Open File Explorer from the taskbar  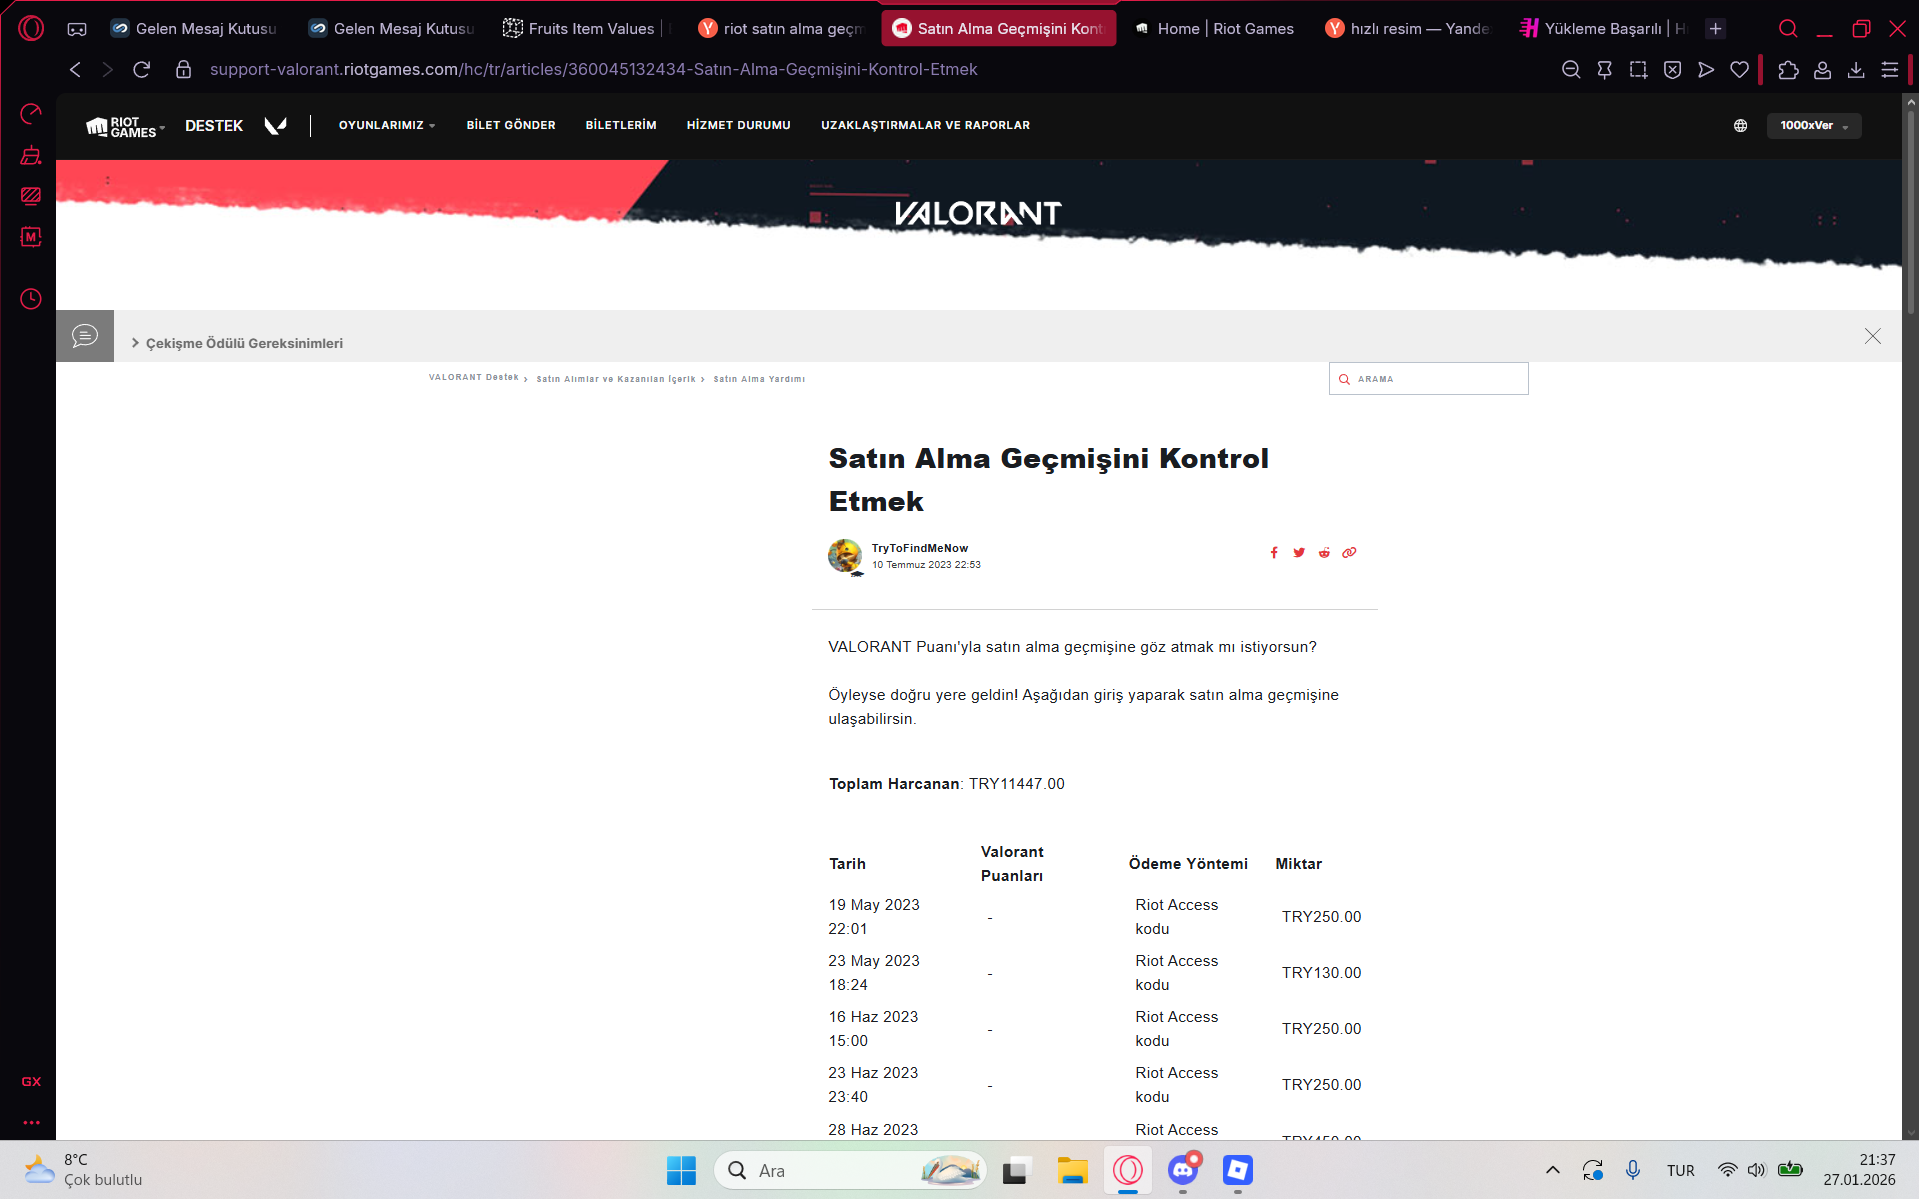pos(1073,1170)
